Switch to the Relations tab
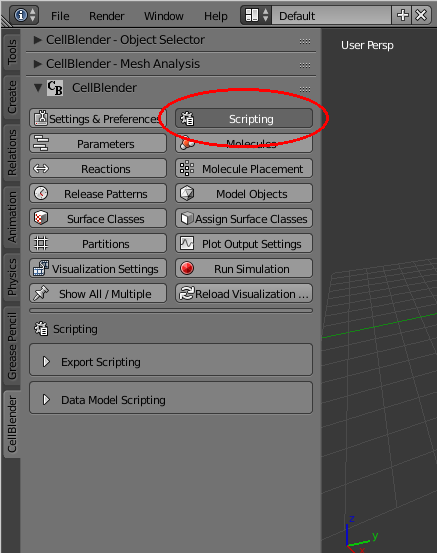The height and width of the screenshot is (553, 437). tap(12, 152)
